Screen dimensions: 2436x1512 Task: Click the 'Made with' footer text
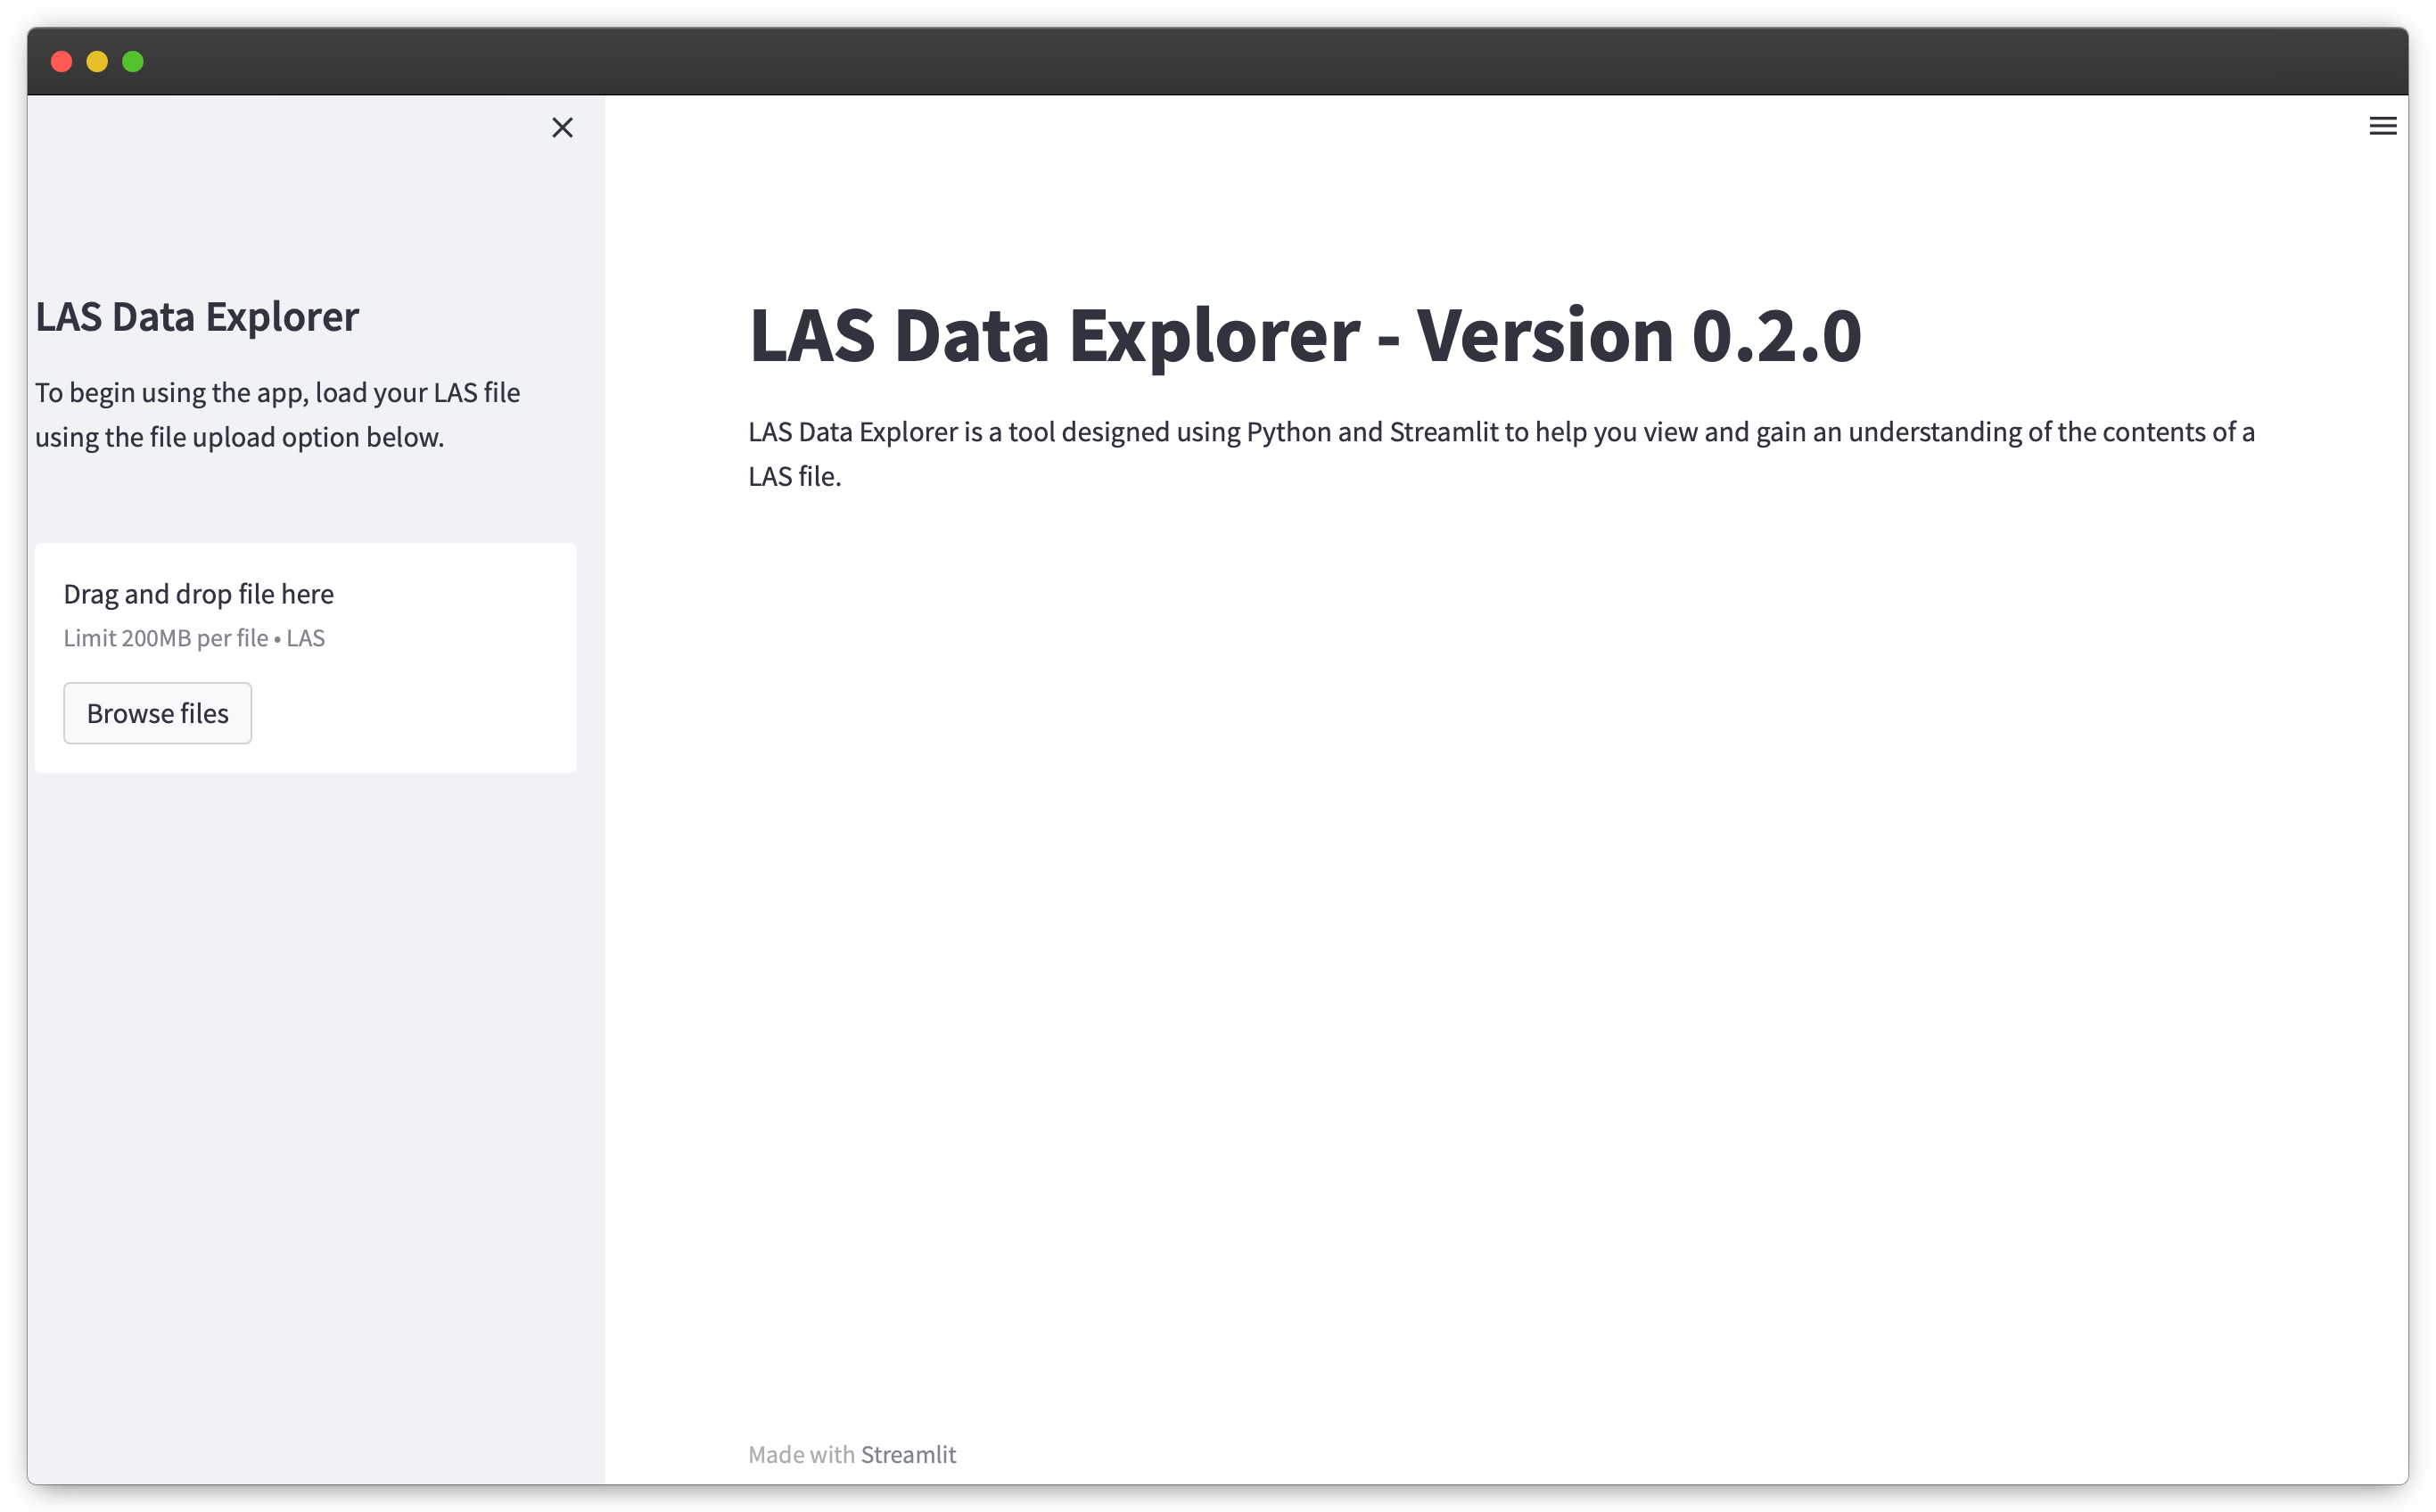pos(800,1454)
